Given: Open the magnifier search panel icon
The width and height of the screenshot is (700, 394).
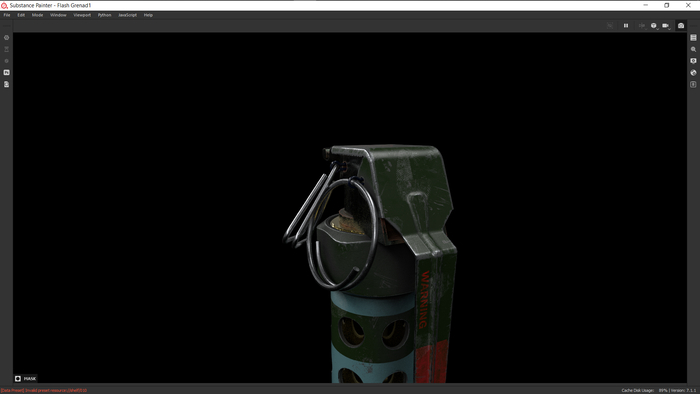Looking at the screenshot, I should (x=693, y=50).
